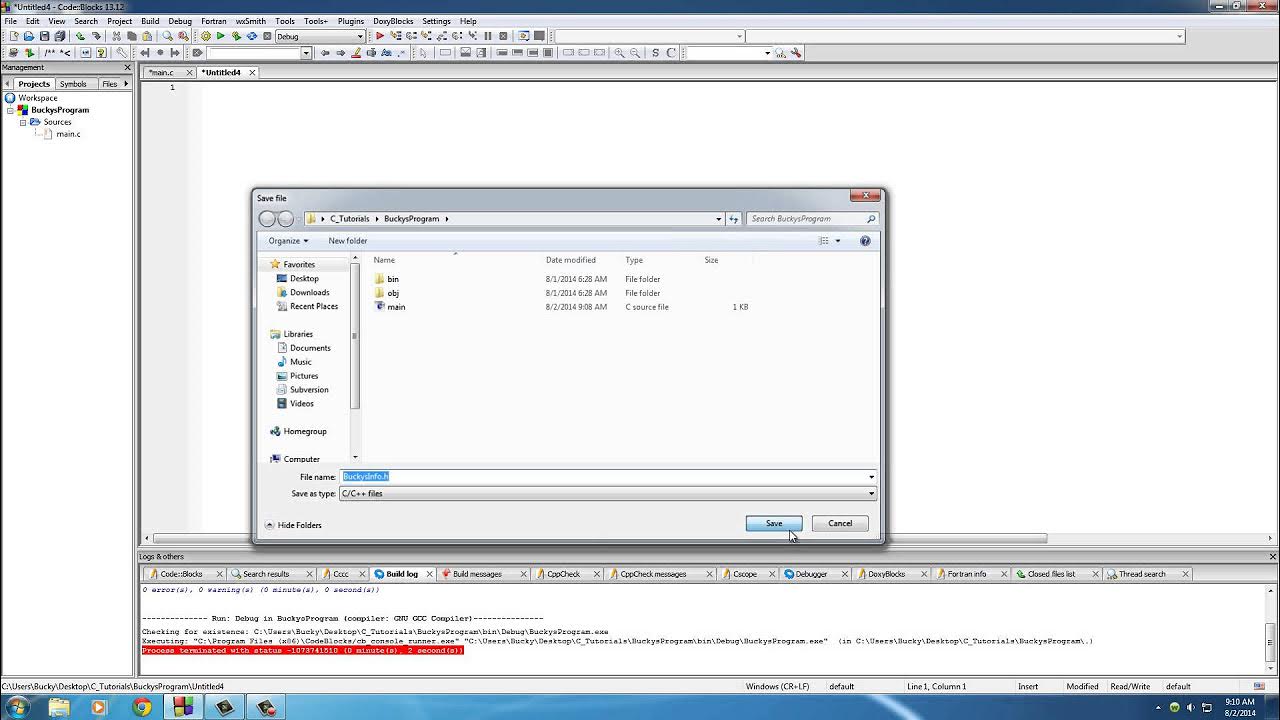
Task: Click the Save toolbar icon in Code::Blocks
Action: 44,36
